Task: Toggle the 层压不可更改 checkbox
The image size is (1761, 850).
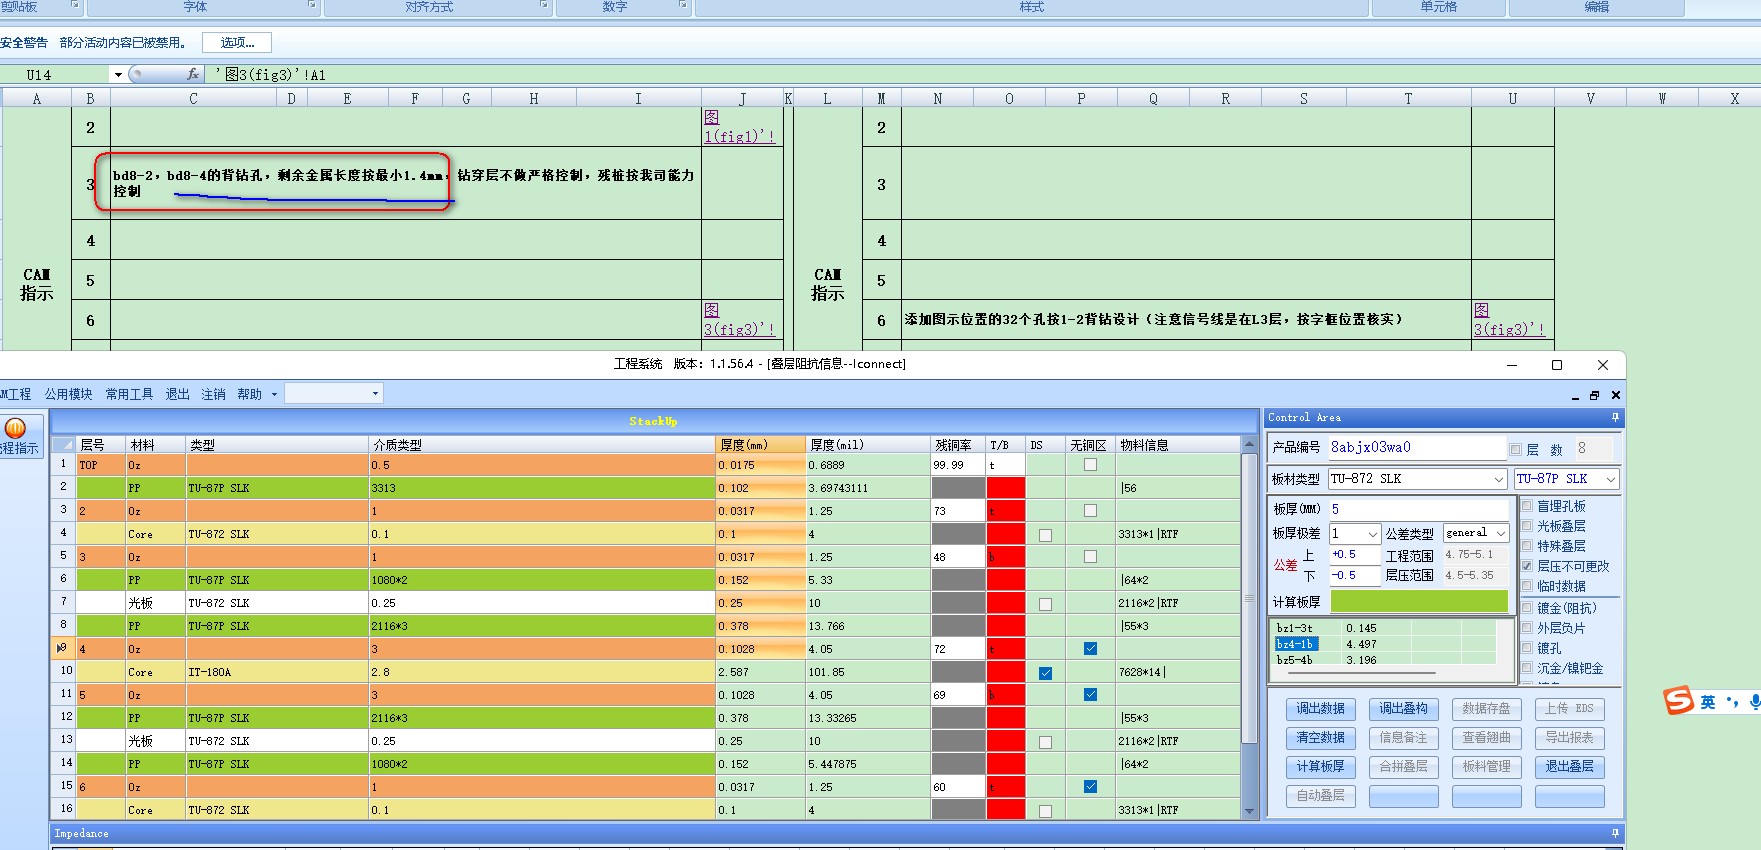Action: (x=1527, y=566)
